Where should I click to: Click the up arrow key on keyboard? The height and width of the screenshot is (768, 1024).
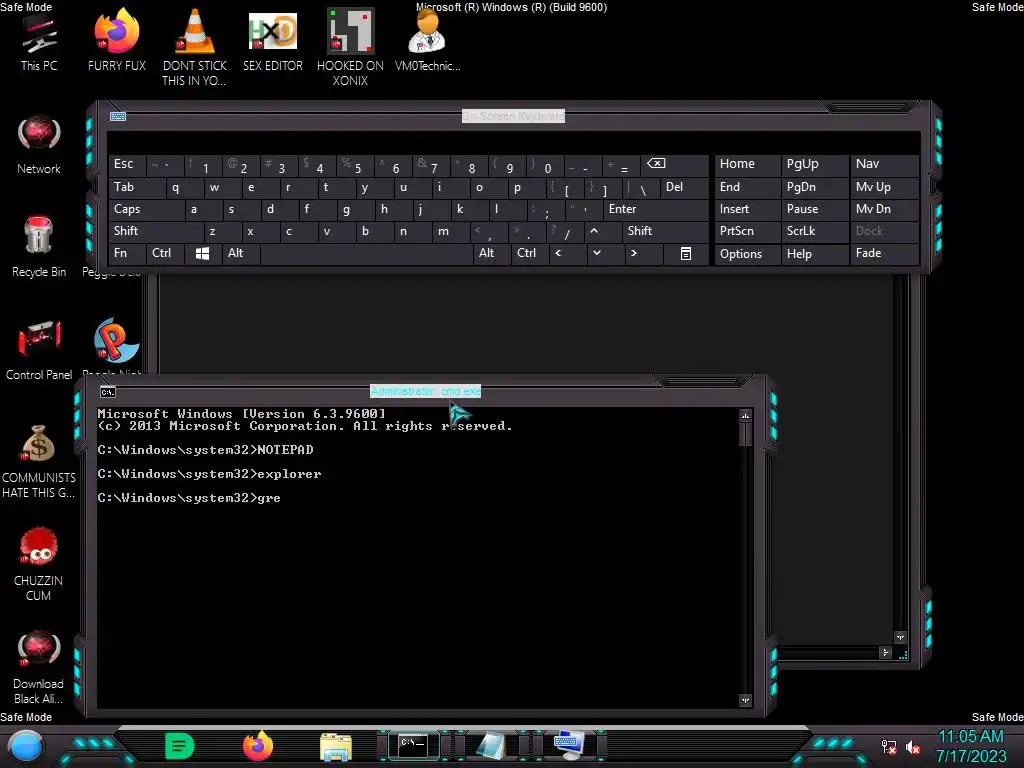tap(602, 231)
